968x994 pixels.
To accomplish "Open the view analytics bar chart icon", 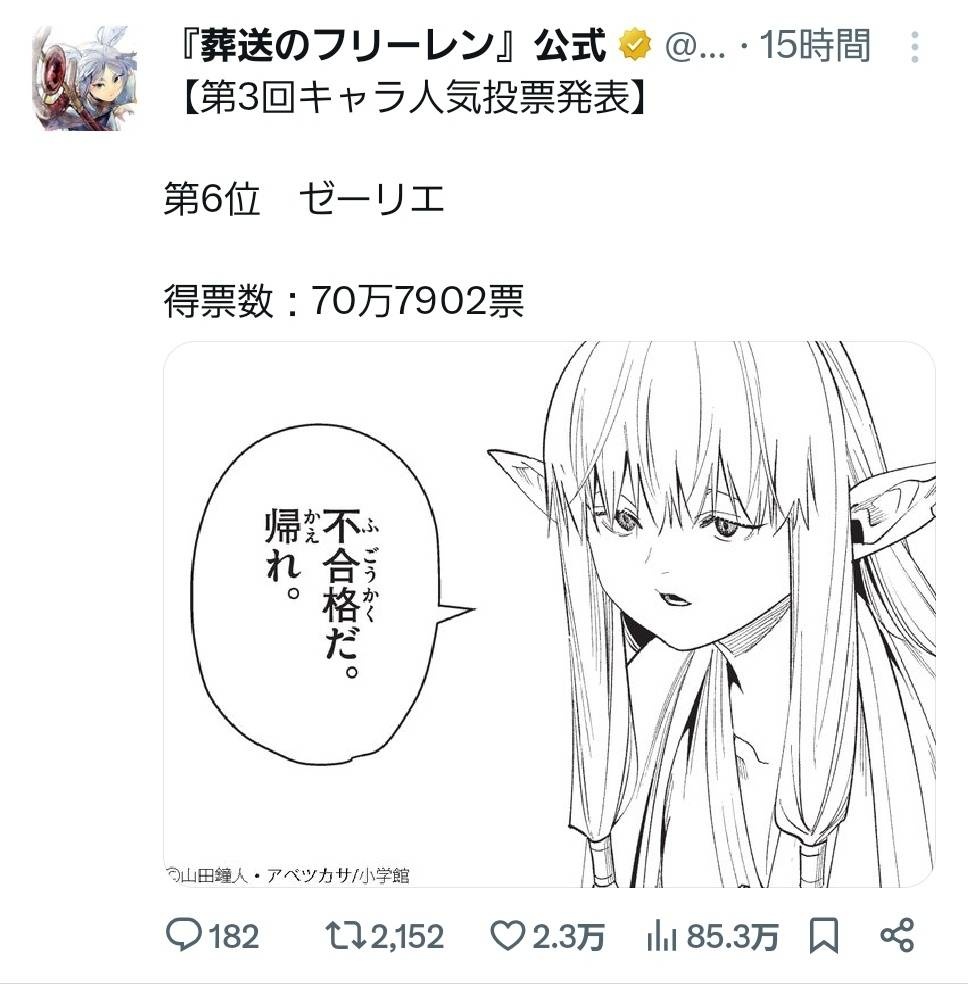I will click(x=661, y=937).
